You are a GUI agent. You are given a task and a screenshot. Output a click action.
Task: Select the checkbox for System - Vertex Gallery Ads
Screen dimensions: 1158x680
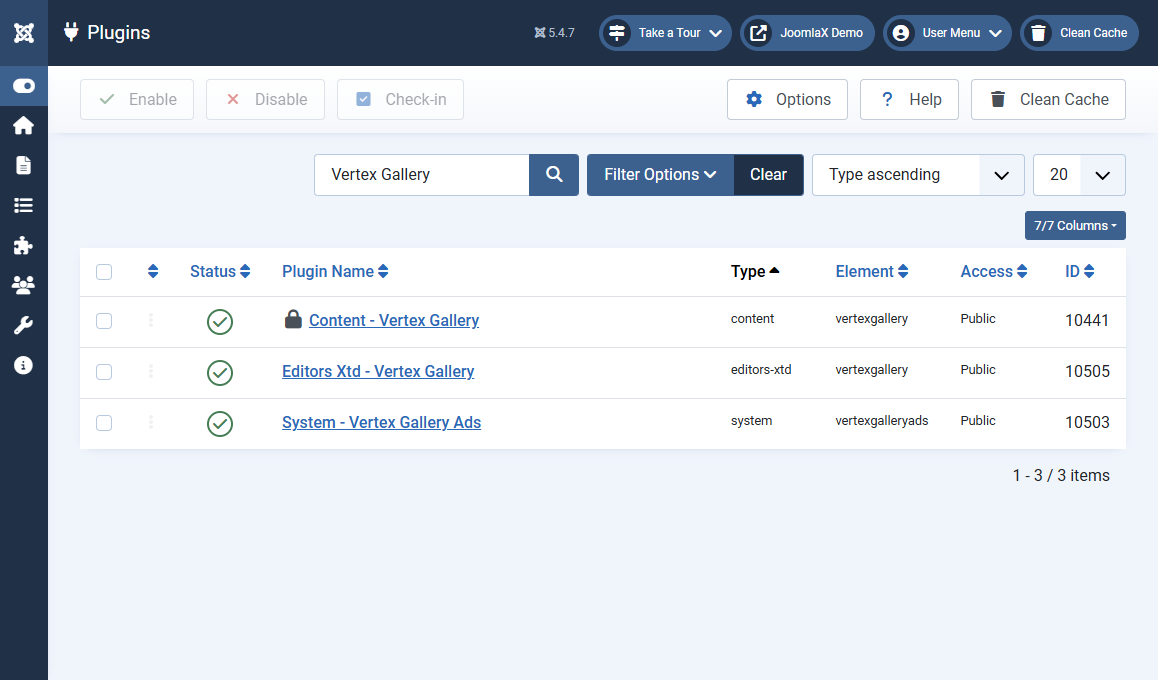[x=104, y=423]
